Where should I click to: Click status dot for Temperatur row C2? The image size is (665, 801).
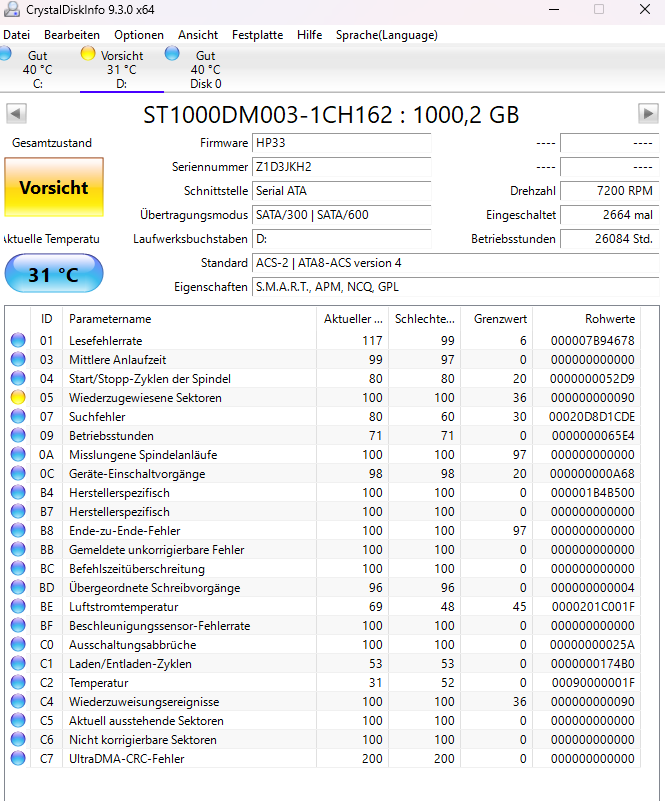(x=18, y=682)
